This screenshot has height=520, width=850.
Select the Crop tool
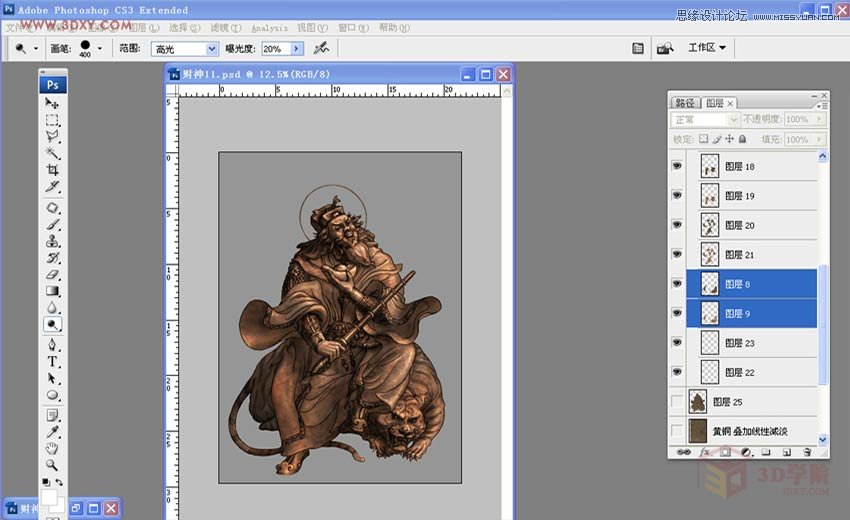click(x=52, y=170)
